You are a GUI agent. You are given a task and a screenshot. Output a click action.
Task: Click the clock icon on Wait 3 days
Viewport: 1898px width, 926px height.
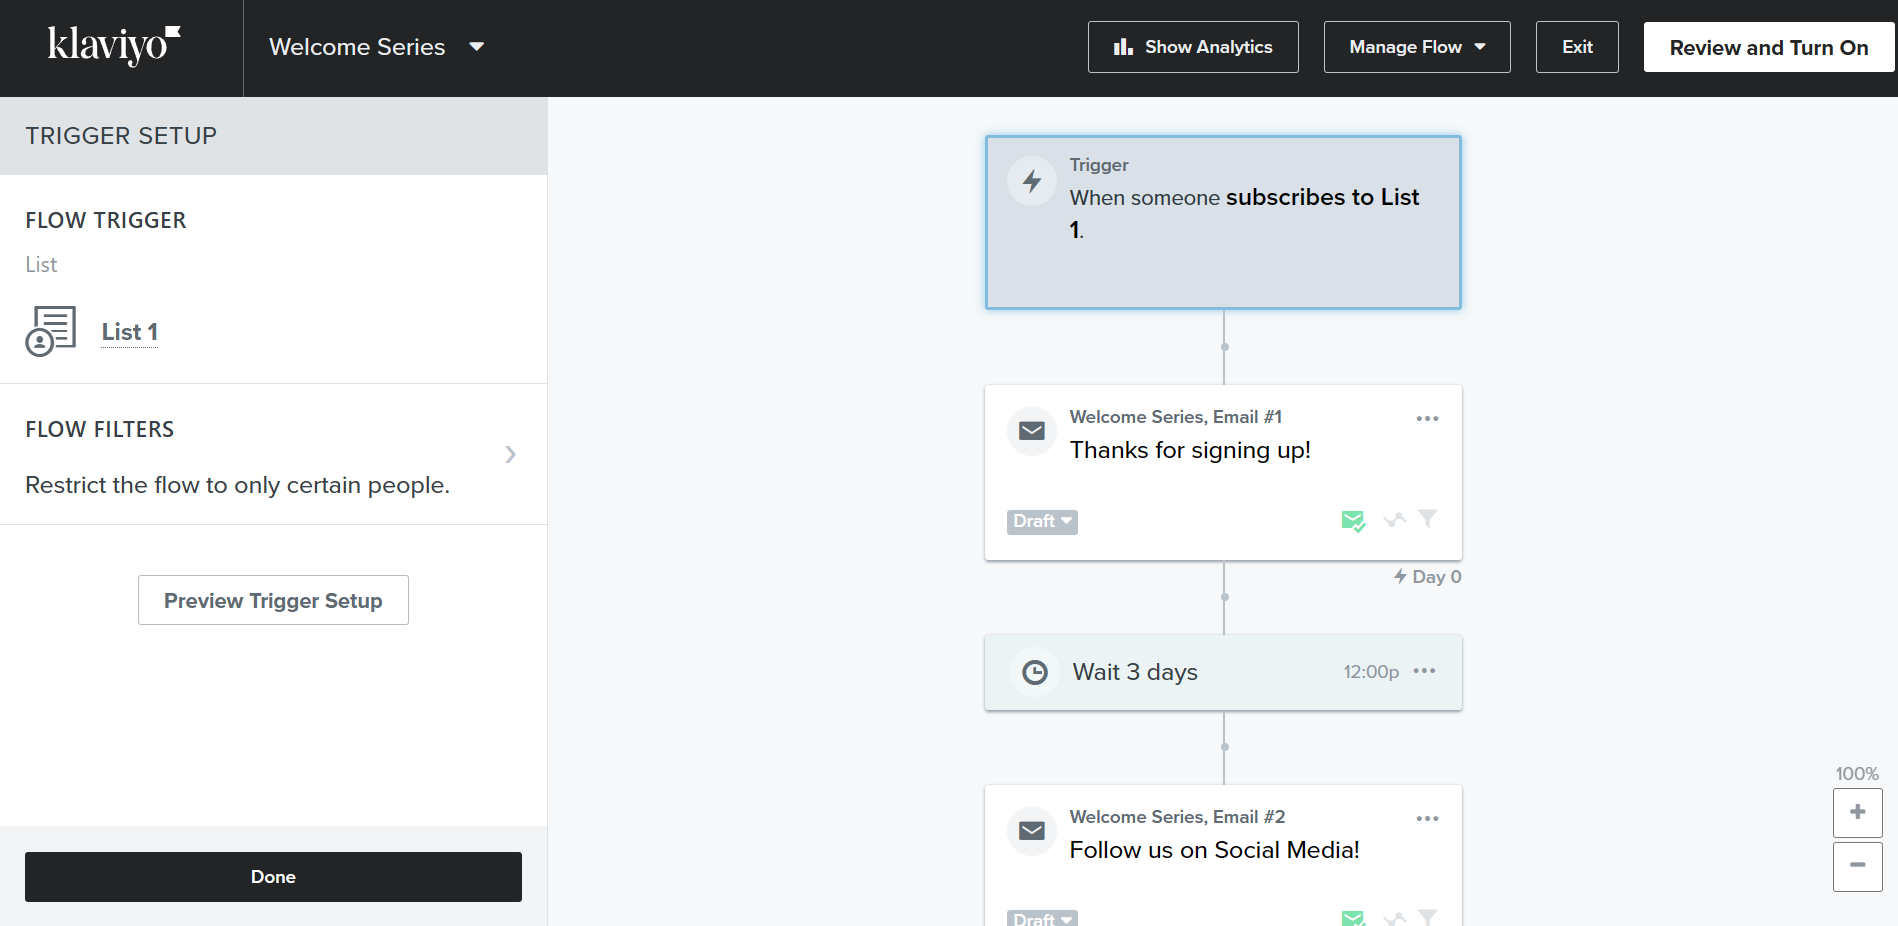click(x=1035, y=672)
